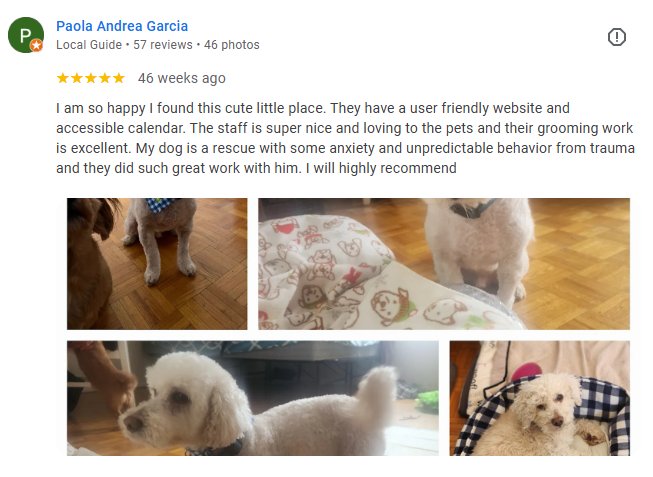
Task: Open side-profile photo of white poodle
Action: tap(253, 398)
